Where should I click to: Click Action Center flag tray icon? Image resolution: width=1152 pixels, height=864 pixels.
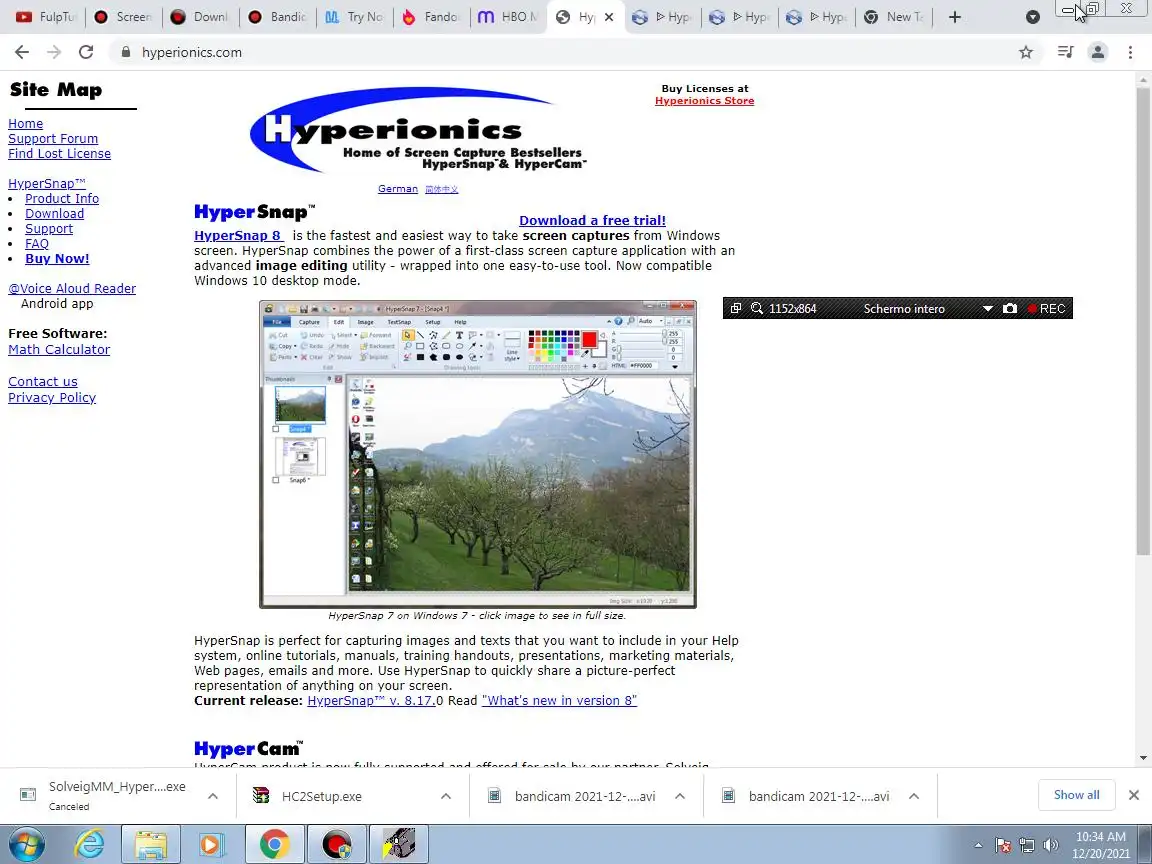coord(1003,846)
